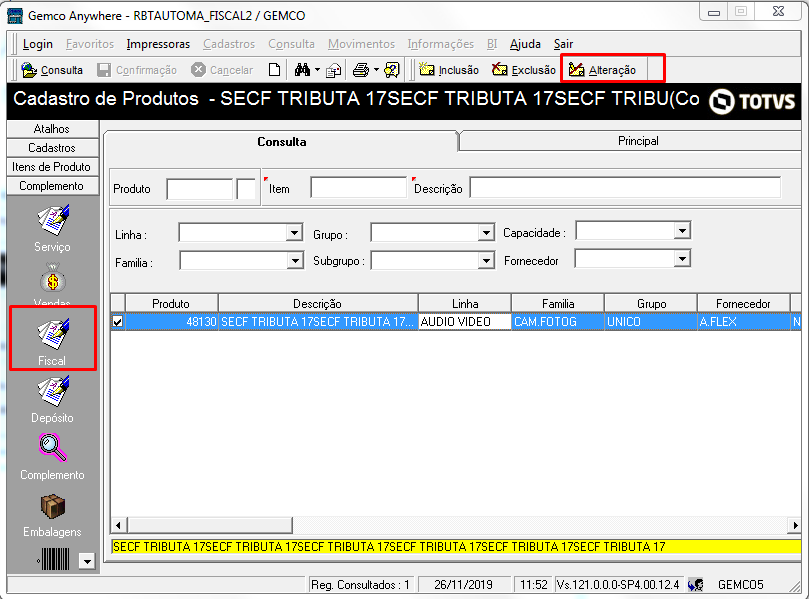
Task: Click the Familia column header
Action: coord(558,304)
